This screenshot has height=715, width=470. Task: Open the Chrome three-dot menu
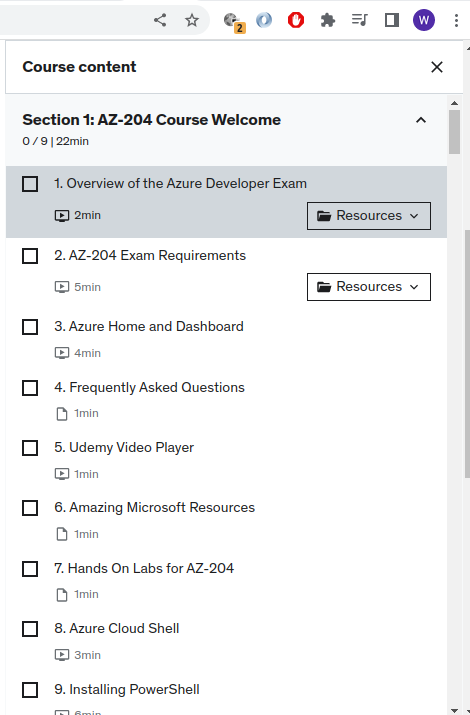(x=456, y=20)
